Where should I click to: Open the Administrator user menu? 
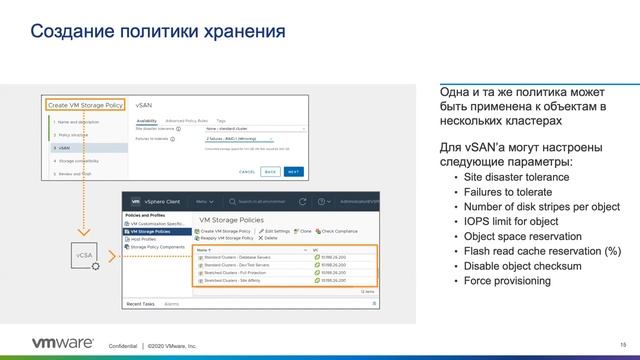coord(360,202)
